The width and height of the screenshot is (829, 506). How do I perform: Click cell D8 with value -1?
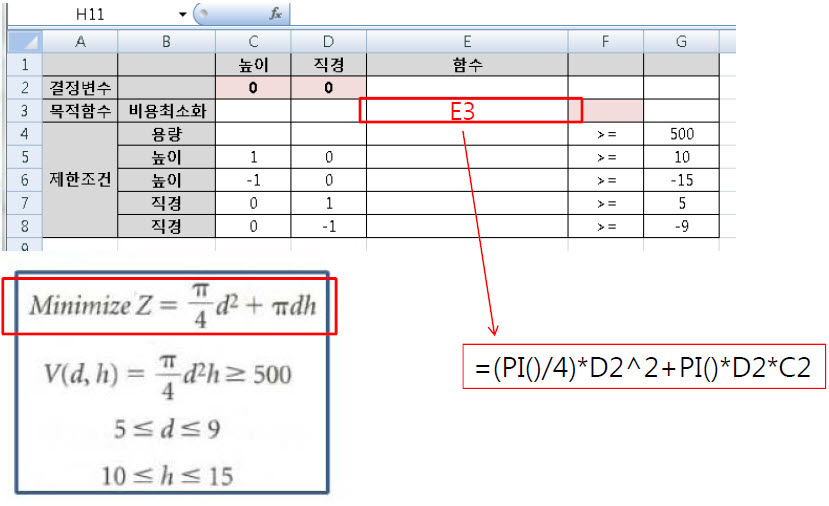328,226
